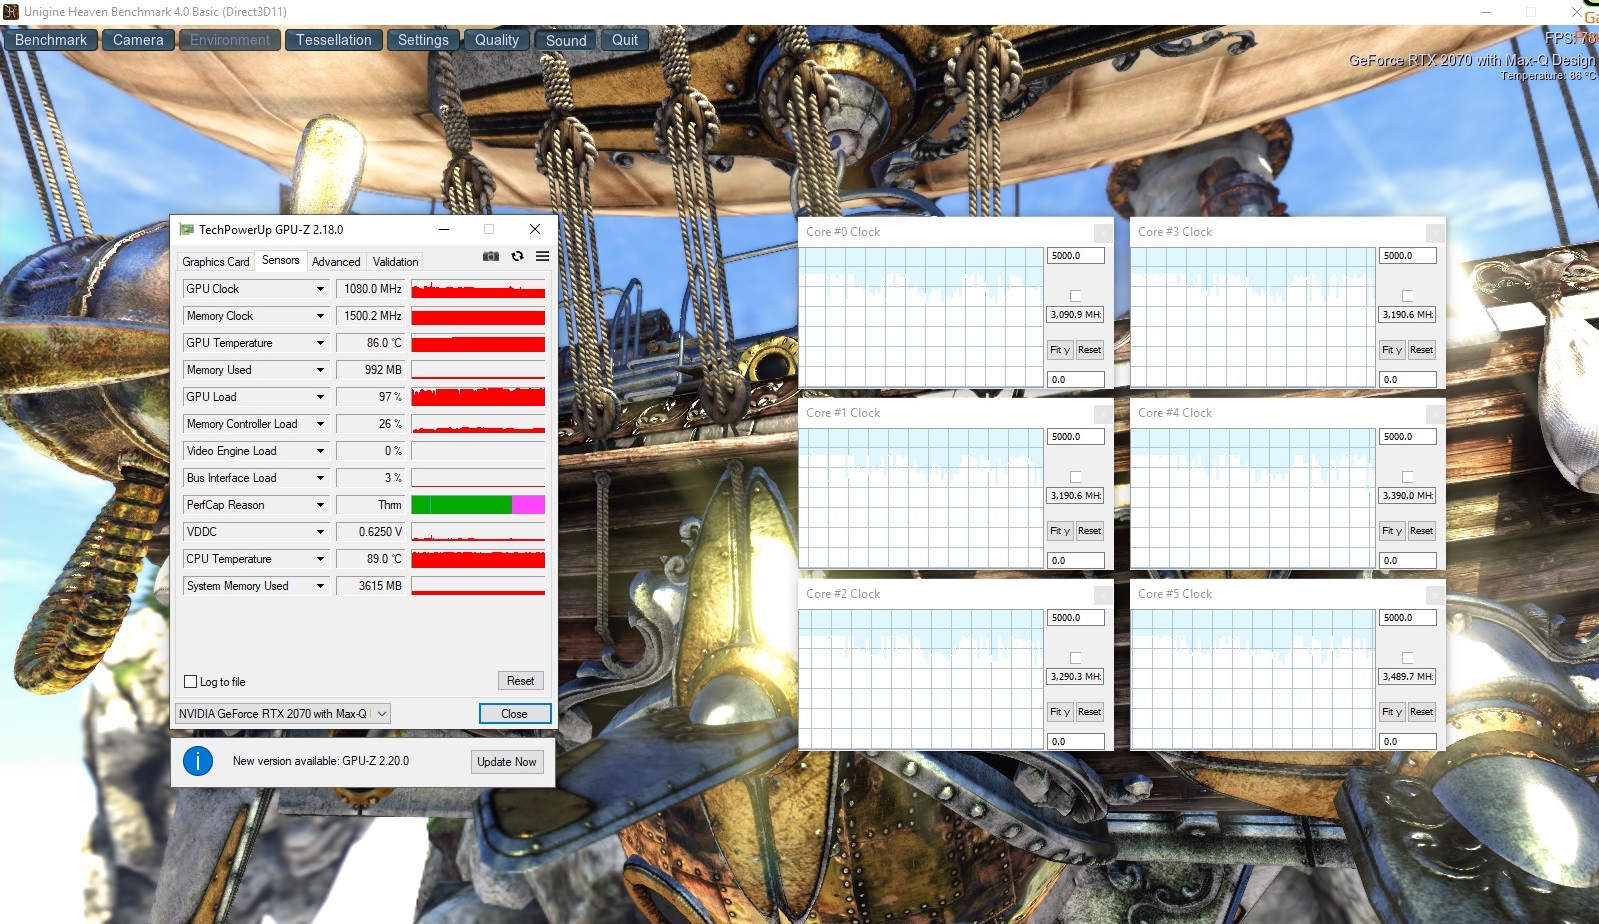Open the NVIDIA GeForce RTX 2070 device selector
Image resolution: width=1599 pixels, height=924 pixels.
[x=283, y=714]
